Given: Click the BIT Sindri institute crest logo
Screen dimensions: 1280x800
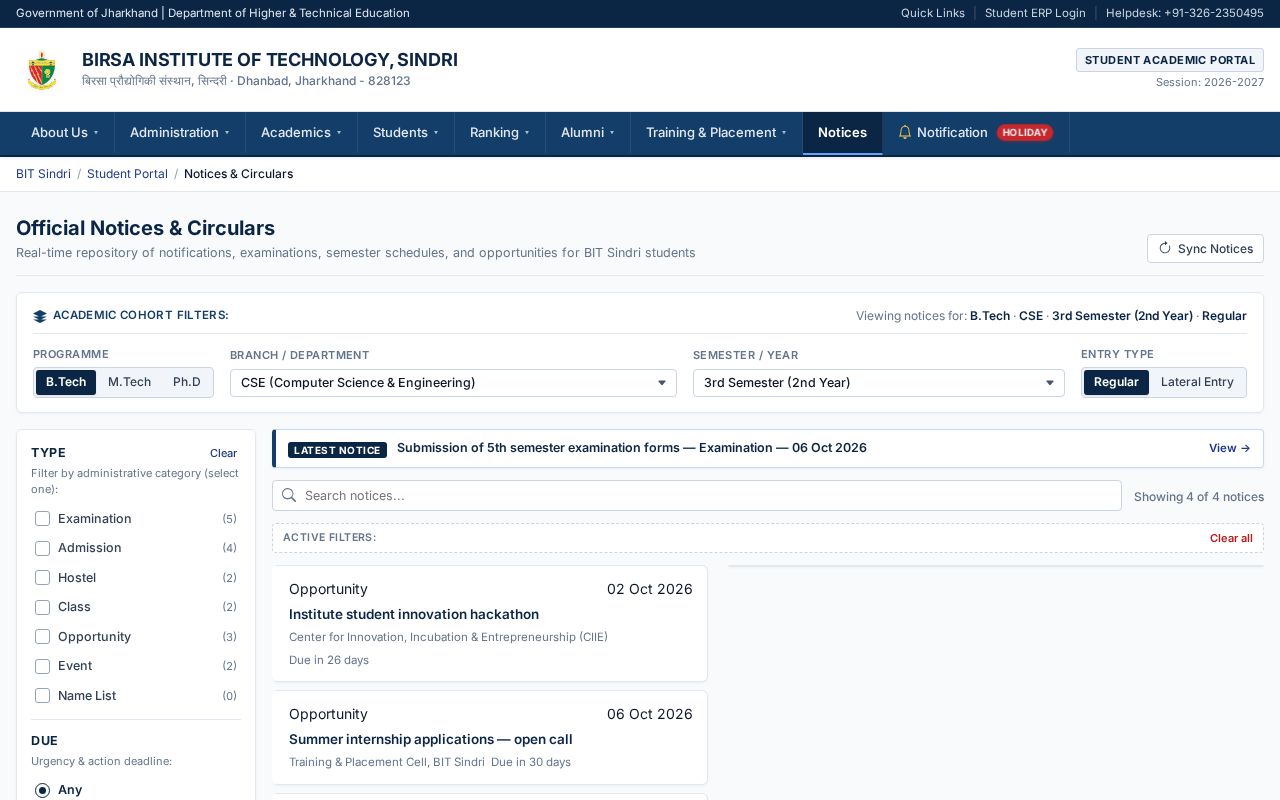Looking at the screenshot, I should 42,70.
